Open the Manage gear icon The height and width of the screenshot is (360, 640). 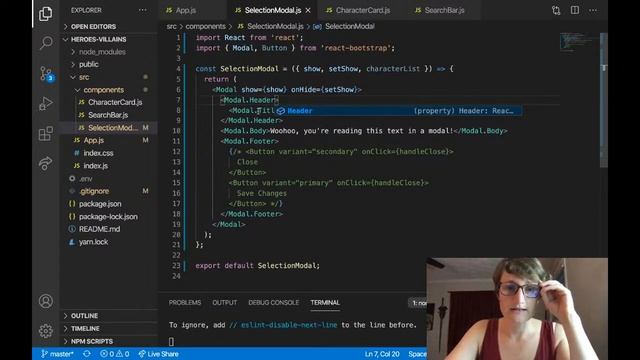[46, 331]
